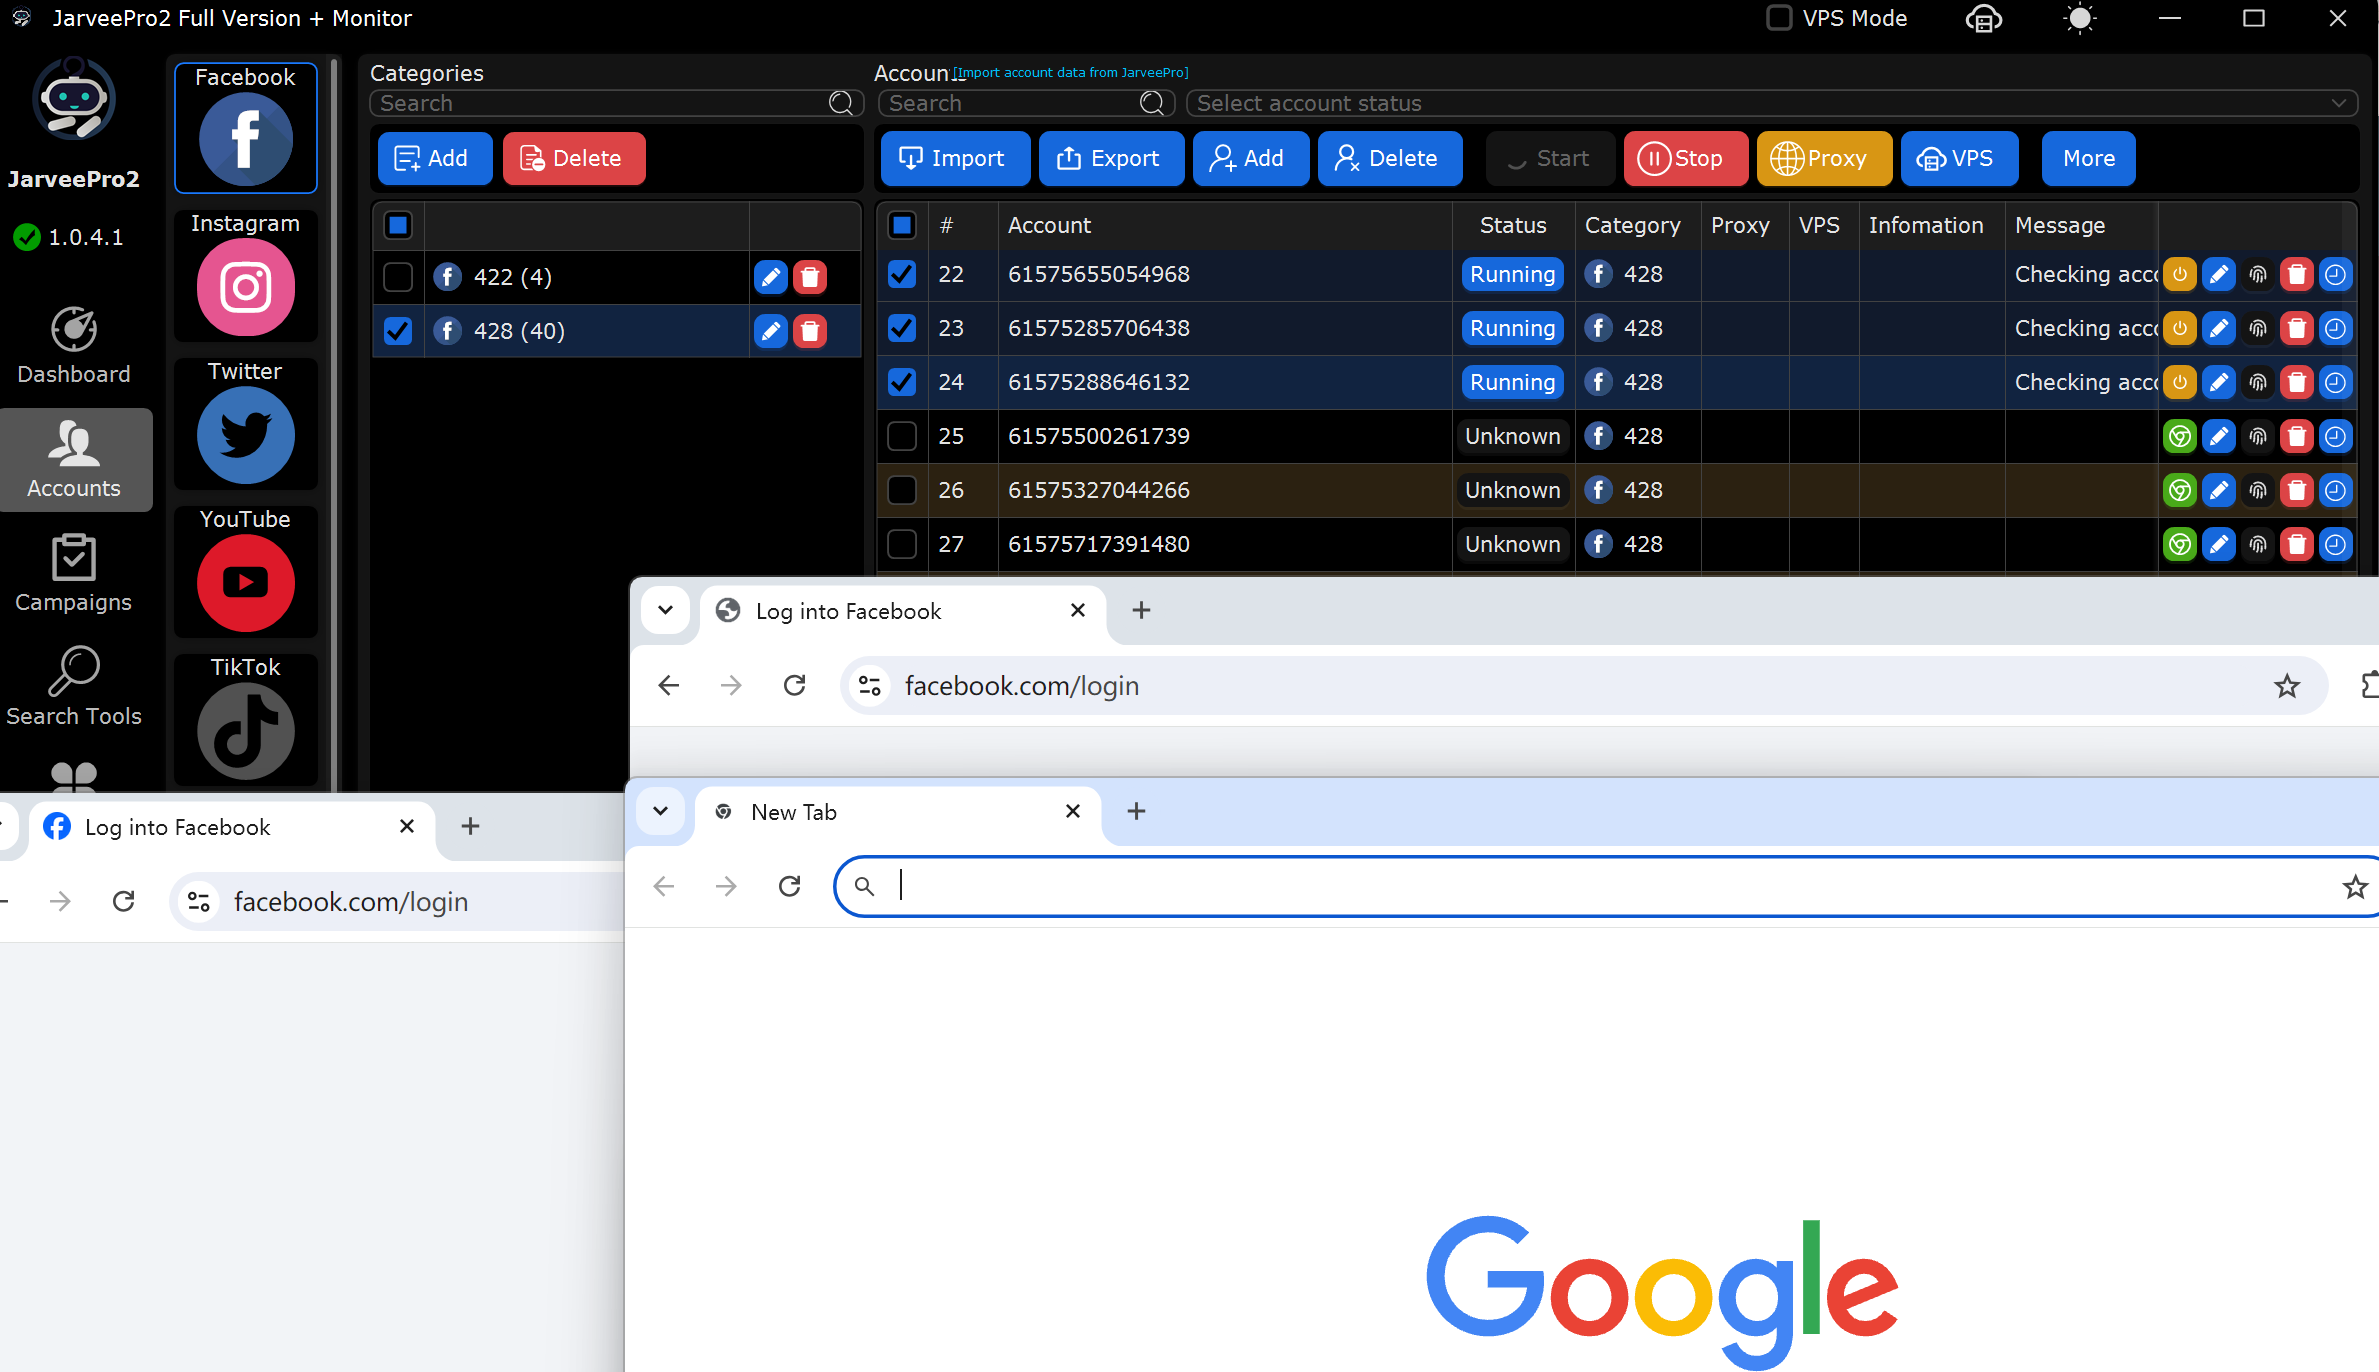This screenshot has height=1372, width=2379.
Task: Click the Export accounts button
Action: [1111, 158]
